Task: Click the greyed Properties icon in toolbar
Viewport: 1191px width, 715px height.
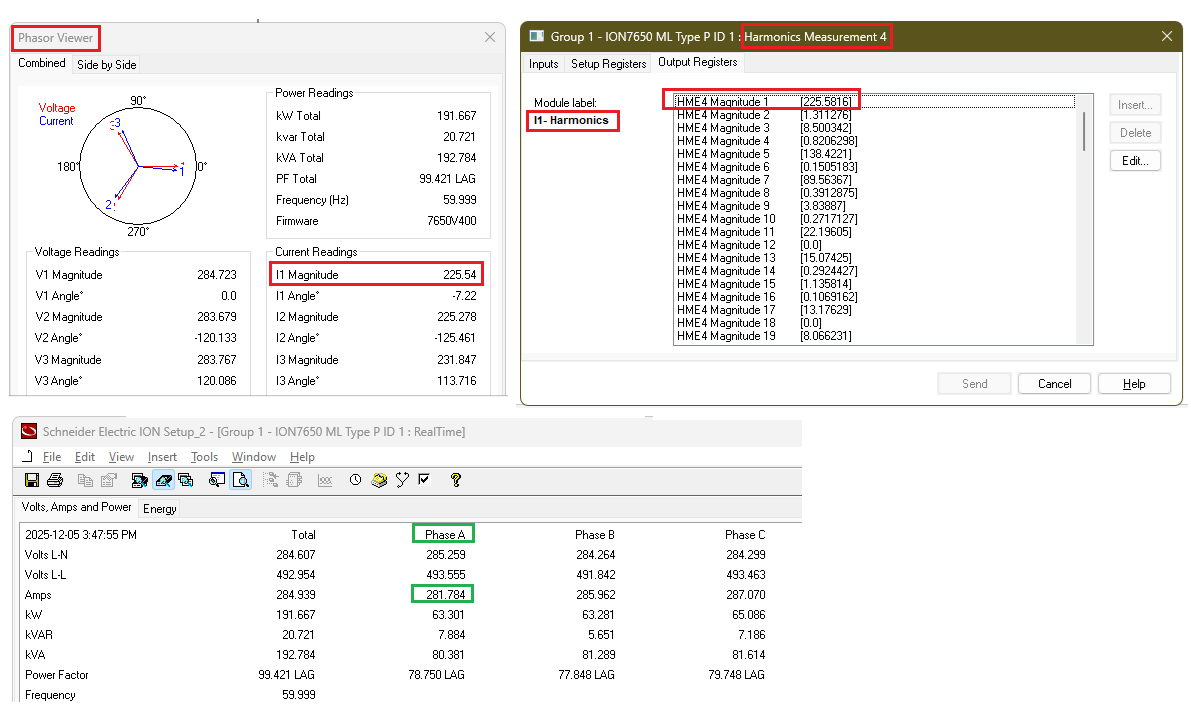Action: pos(109,480)
